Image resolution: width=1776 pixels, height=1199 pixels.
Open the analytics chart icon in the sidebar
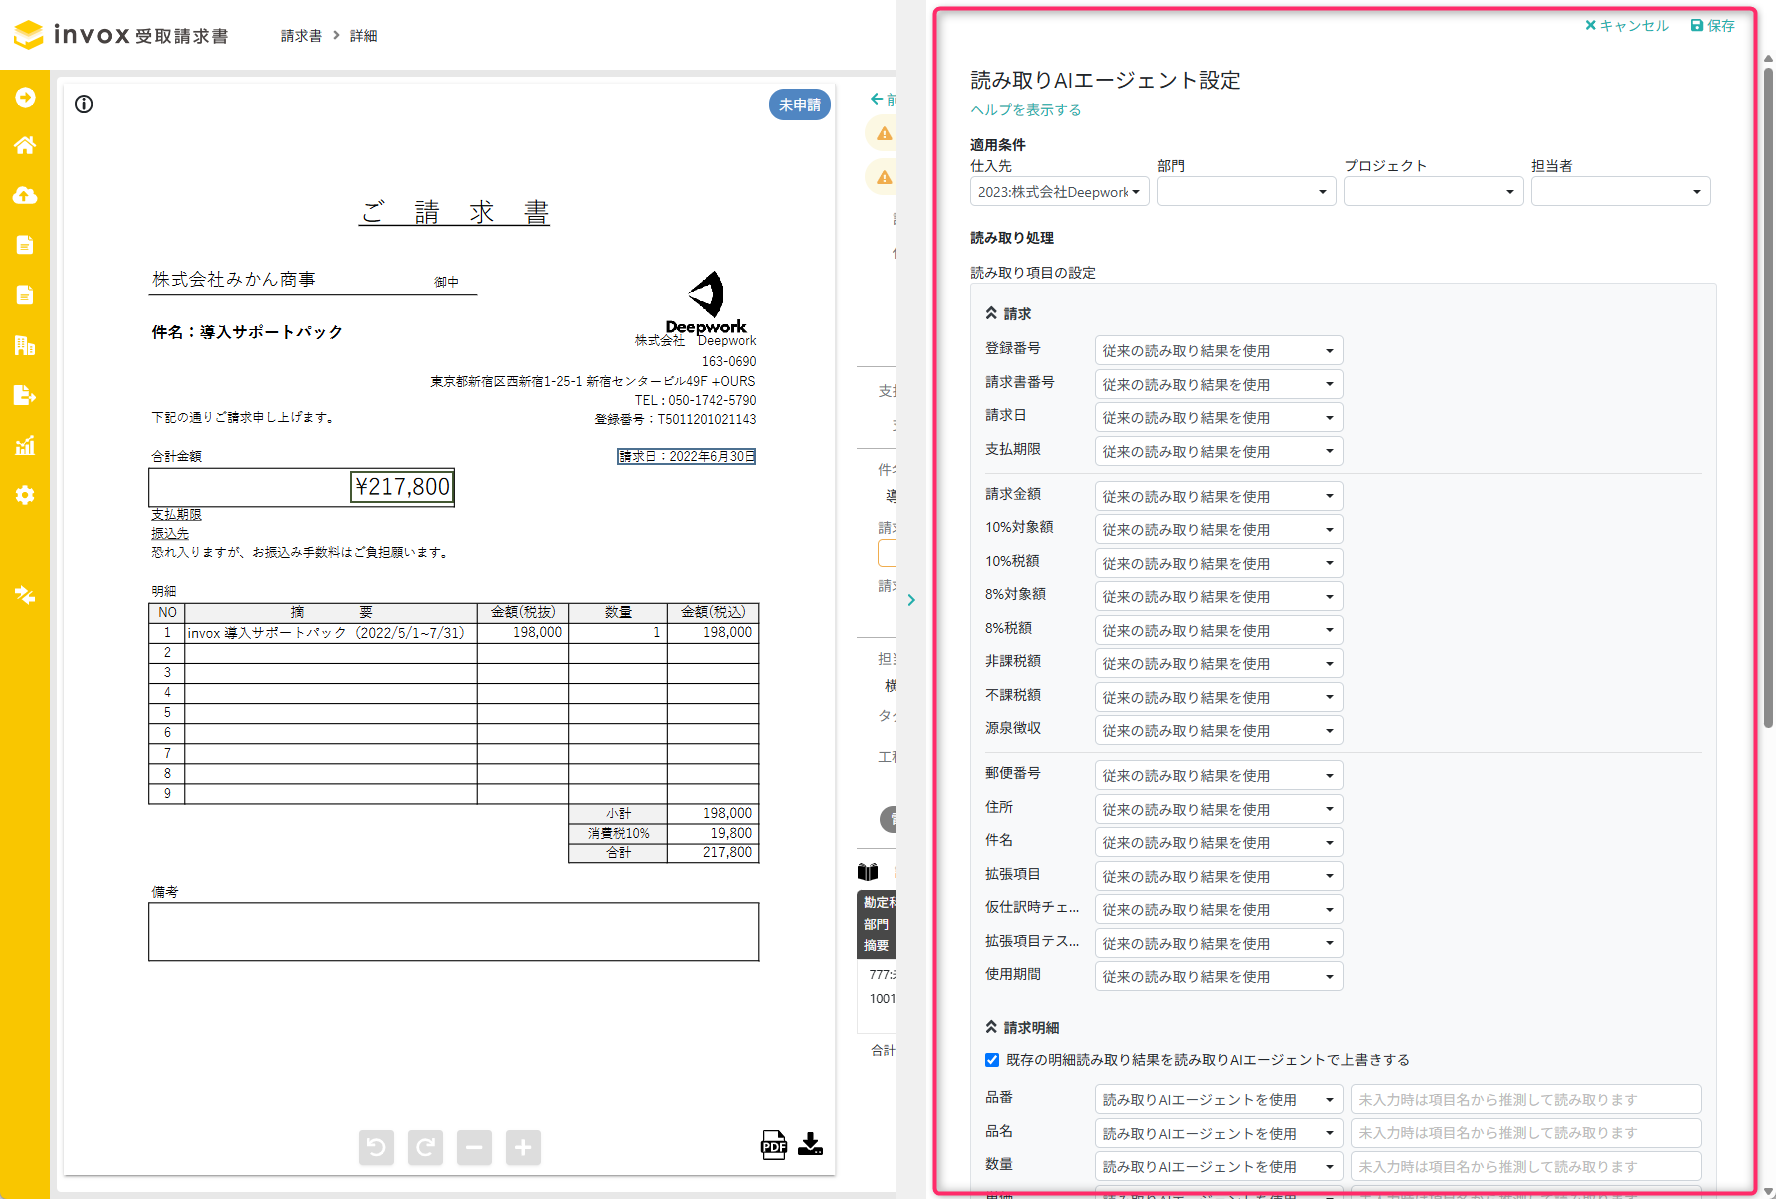(x=25, y=445)
